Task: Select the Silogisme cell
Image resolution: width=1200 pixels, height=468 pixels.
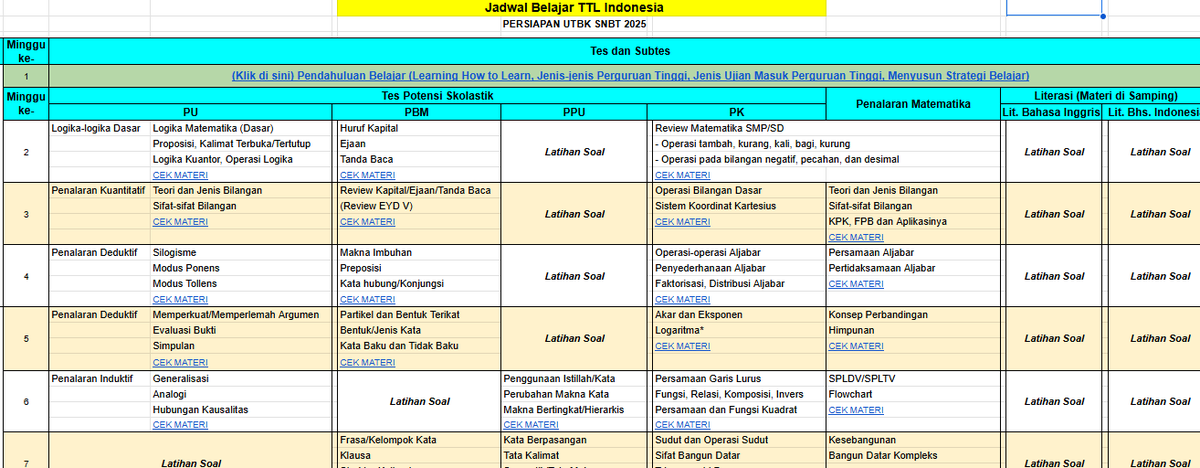Action: point(243,253)
